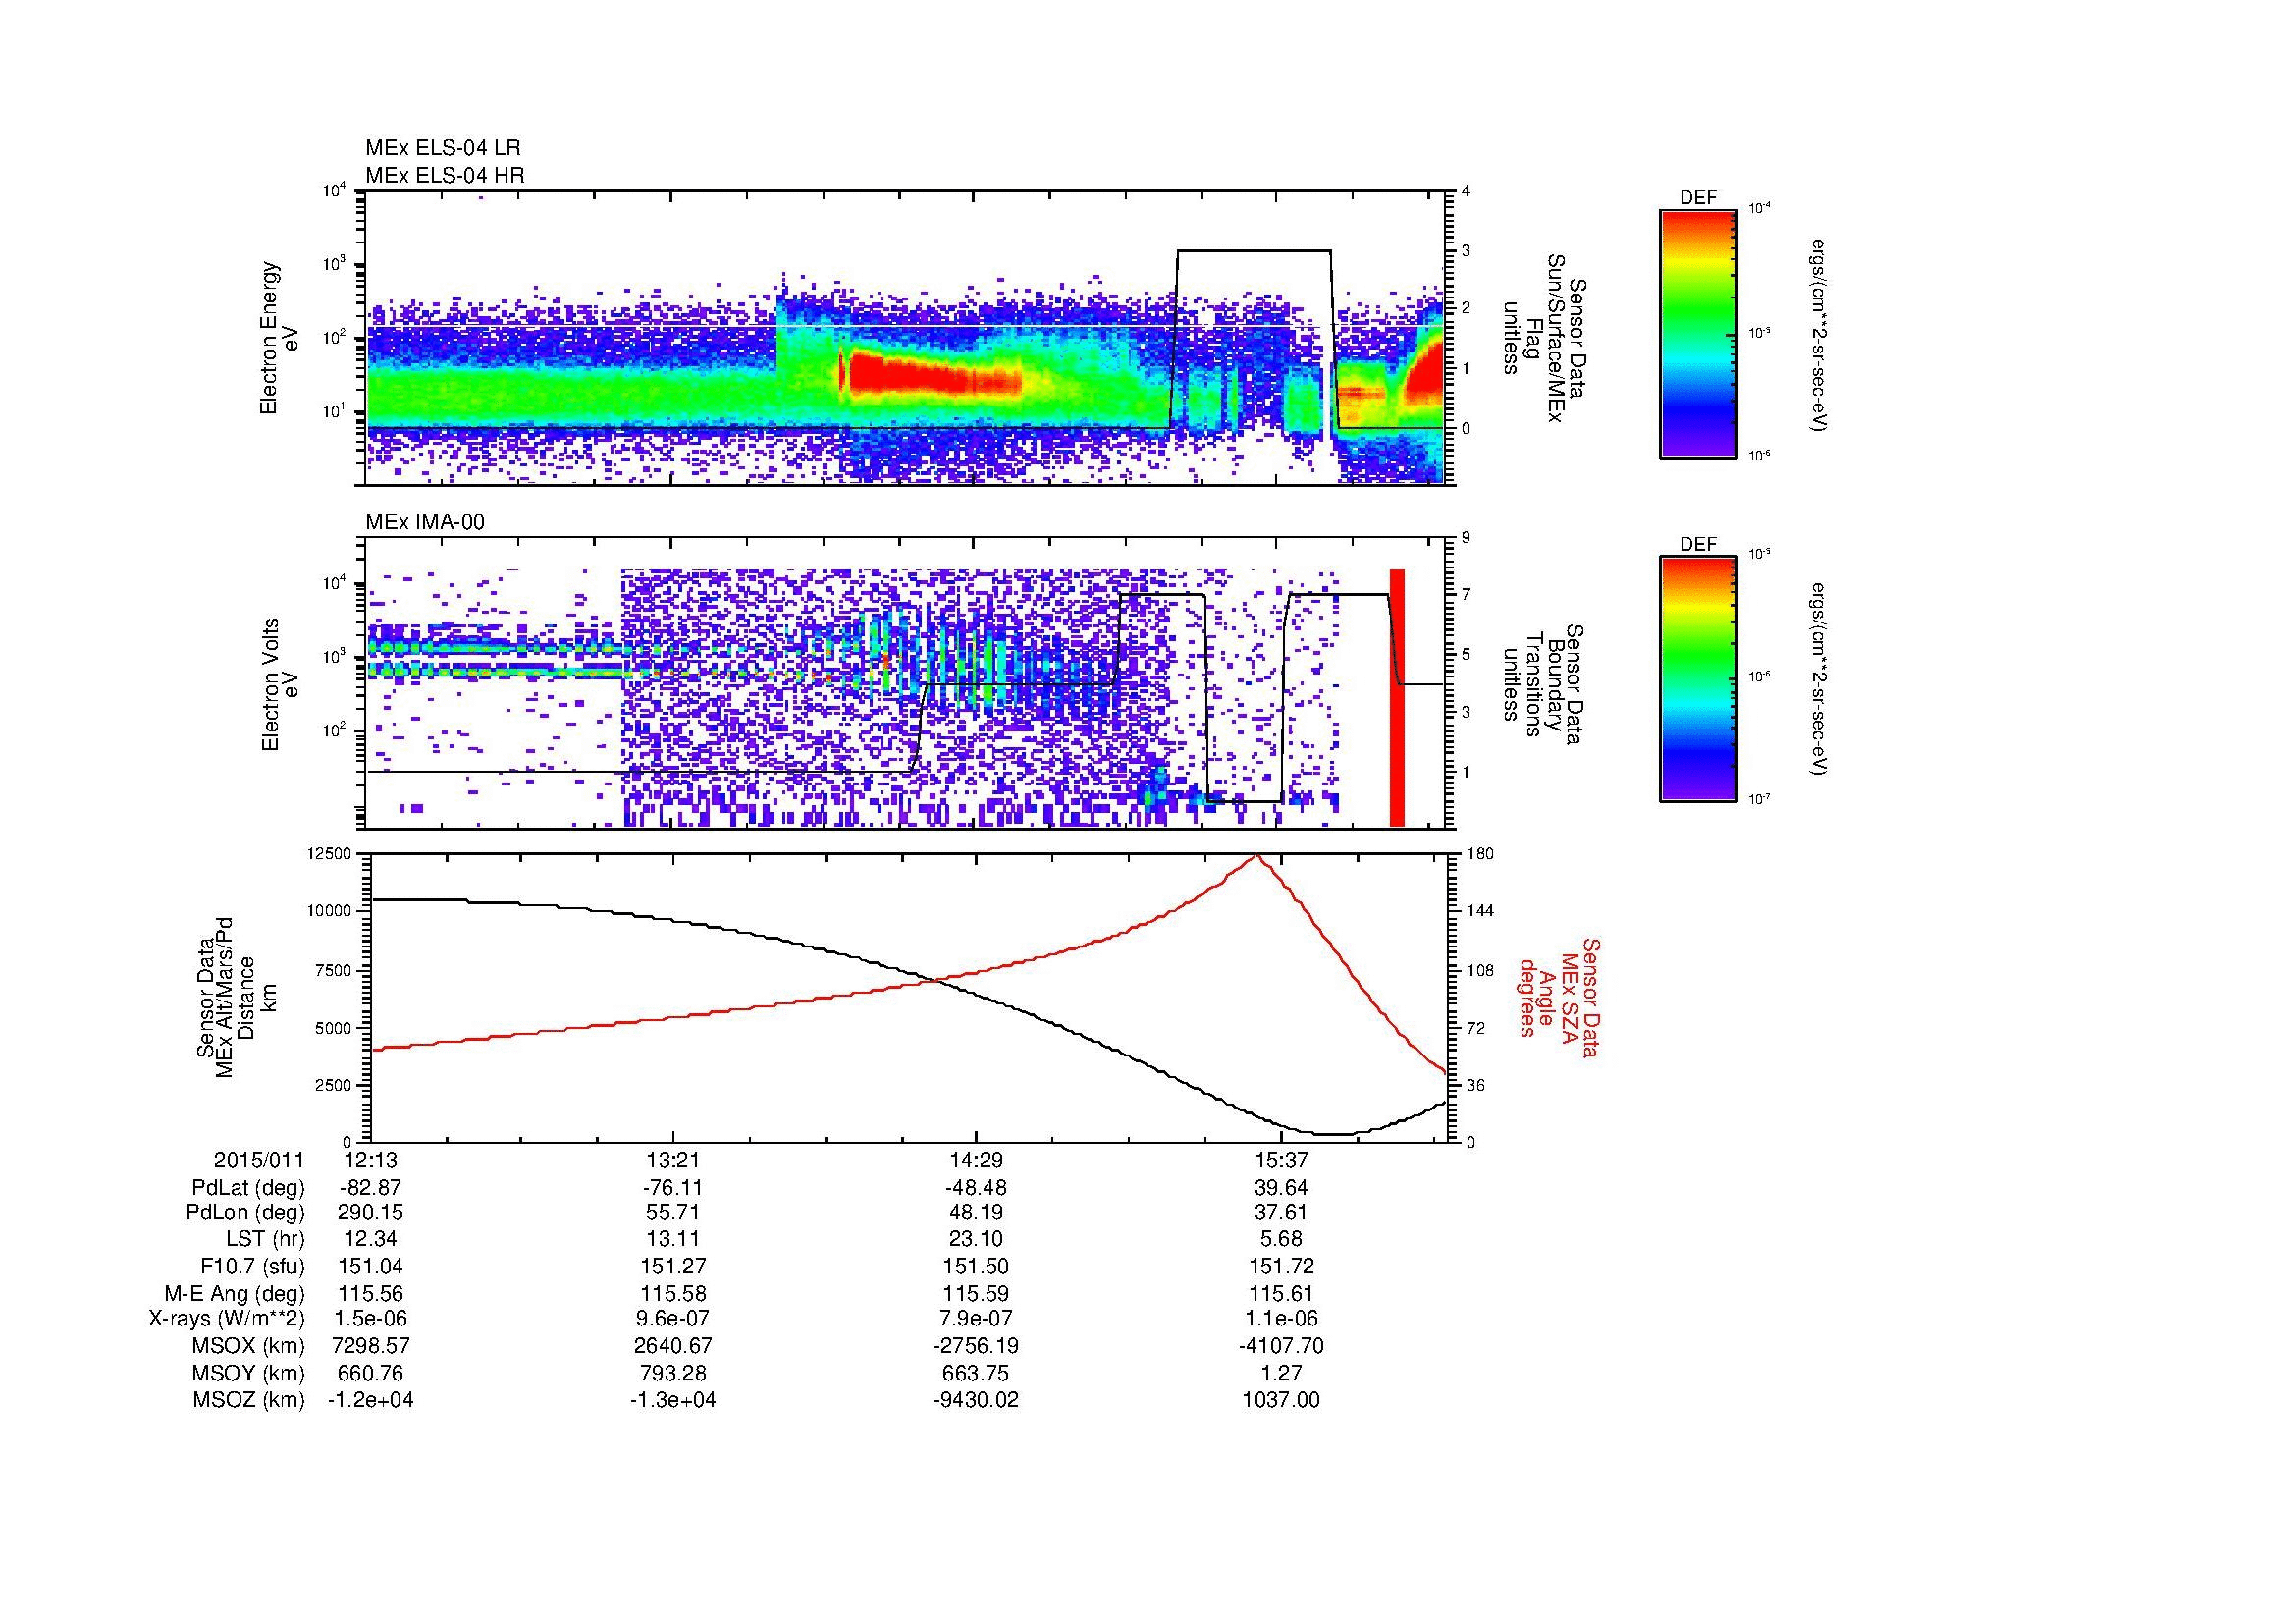Screen dimensions: 2296x1623
Task: Click the time label '15:37'
Action: click(x=1281, y=1160)
